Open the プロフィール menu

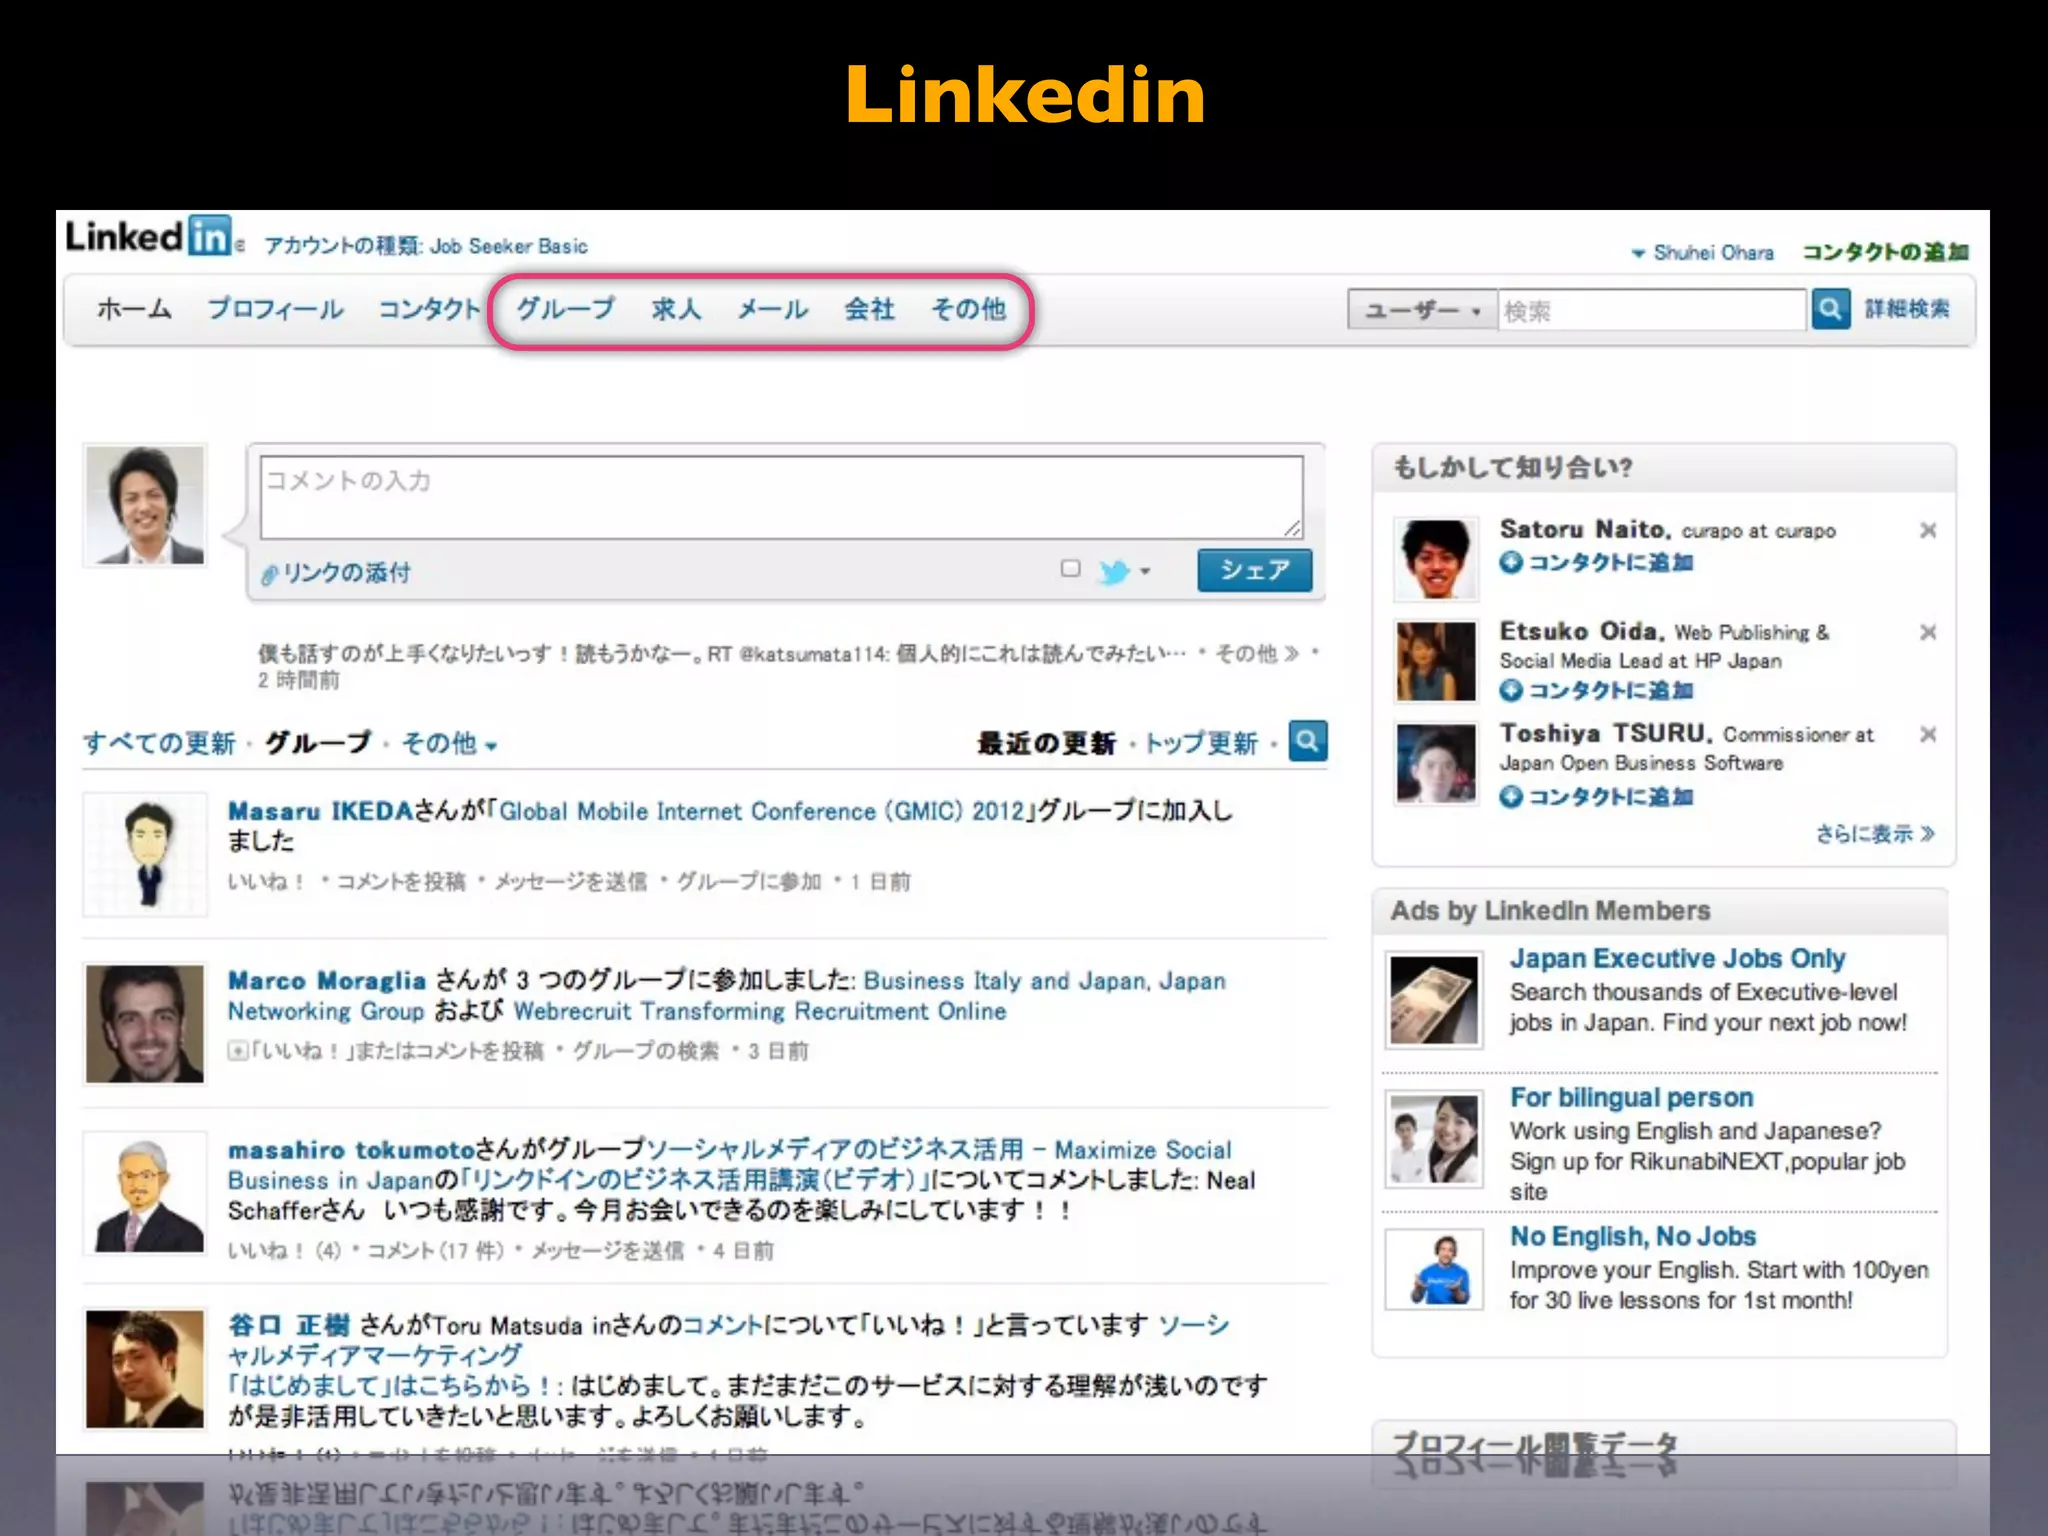click(x=275, y=309)
